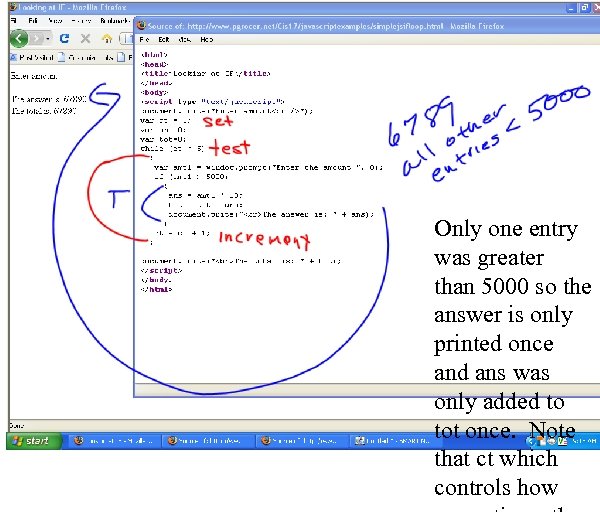Open the Bookmarks menu in the main Firefox window
The height and width of the screenshot is (512, 600).
pyautogui.click(x=115, y=21)
